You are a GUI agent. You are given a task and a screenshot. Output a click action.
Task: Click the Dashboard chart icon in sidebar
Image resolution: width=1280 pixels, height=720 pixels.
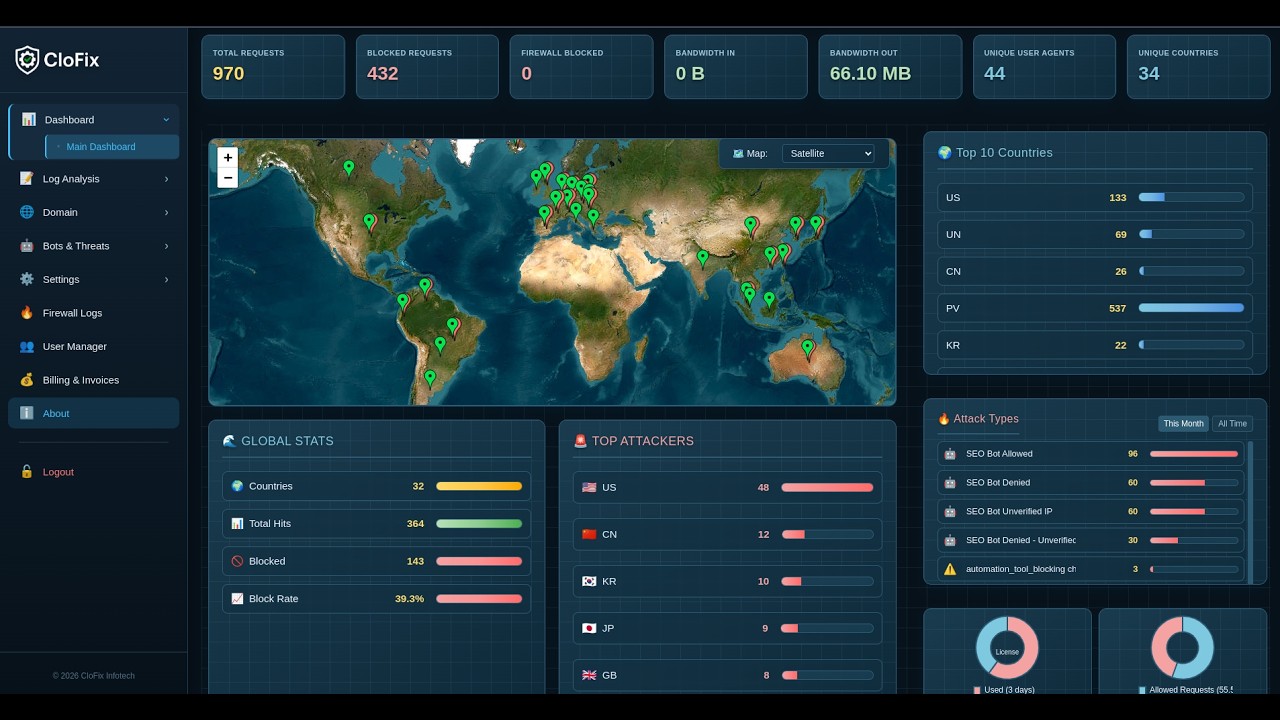(x=28, y=119)
